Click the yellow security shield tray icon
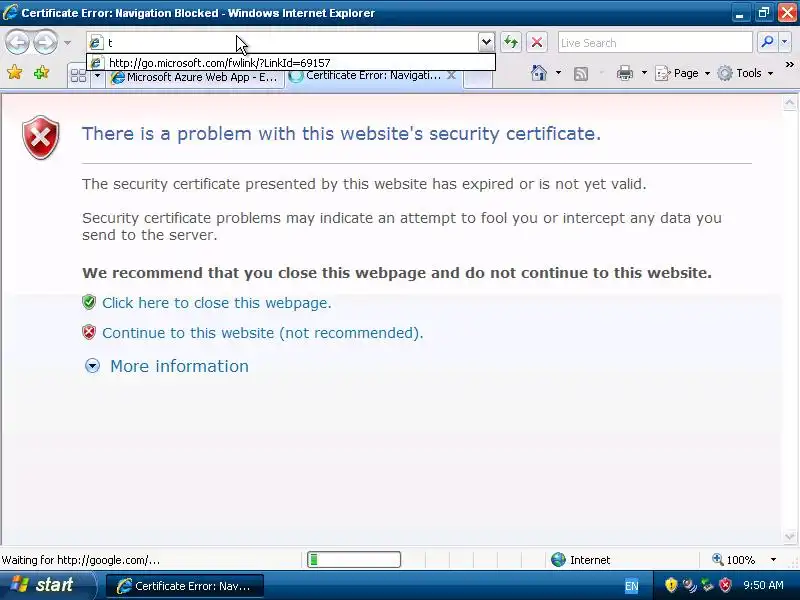 coord(671,585)
